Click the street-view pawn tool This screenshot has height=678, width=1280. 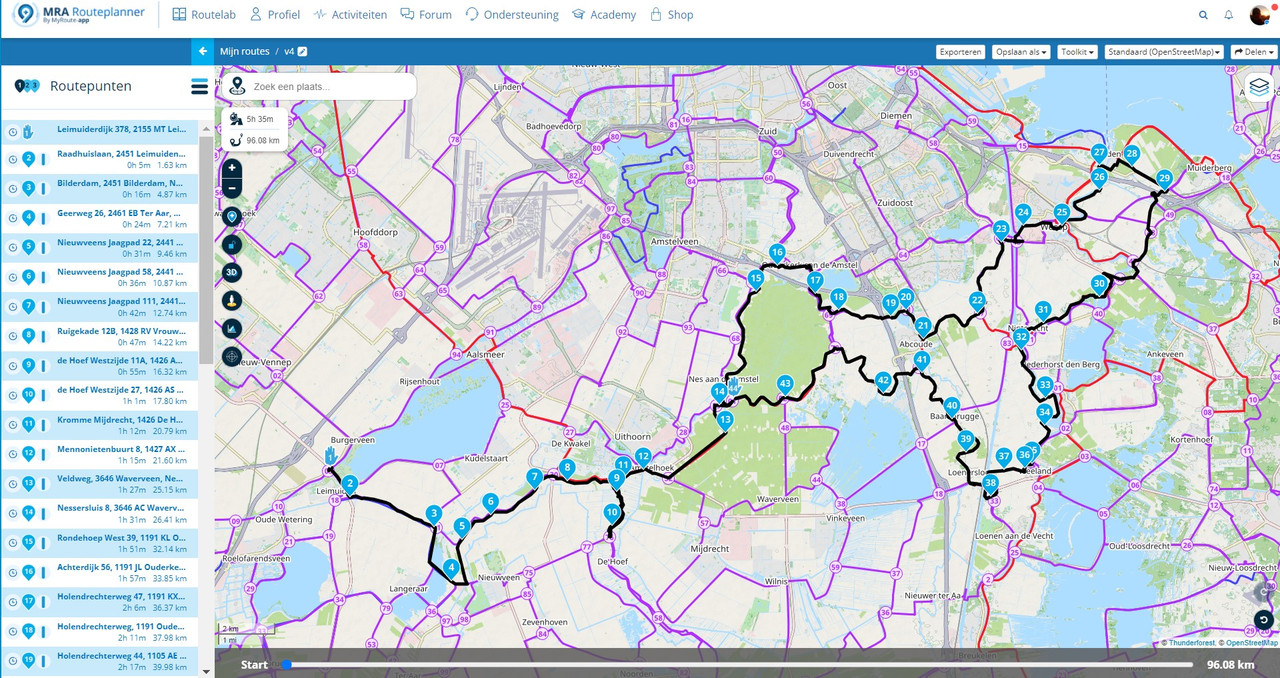[x=232, y=300]
